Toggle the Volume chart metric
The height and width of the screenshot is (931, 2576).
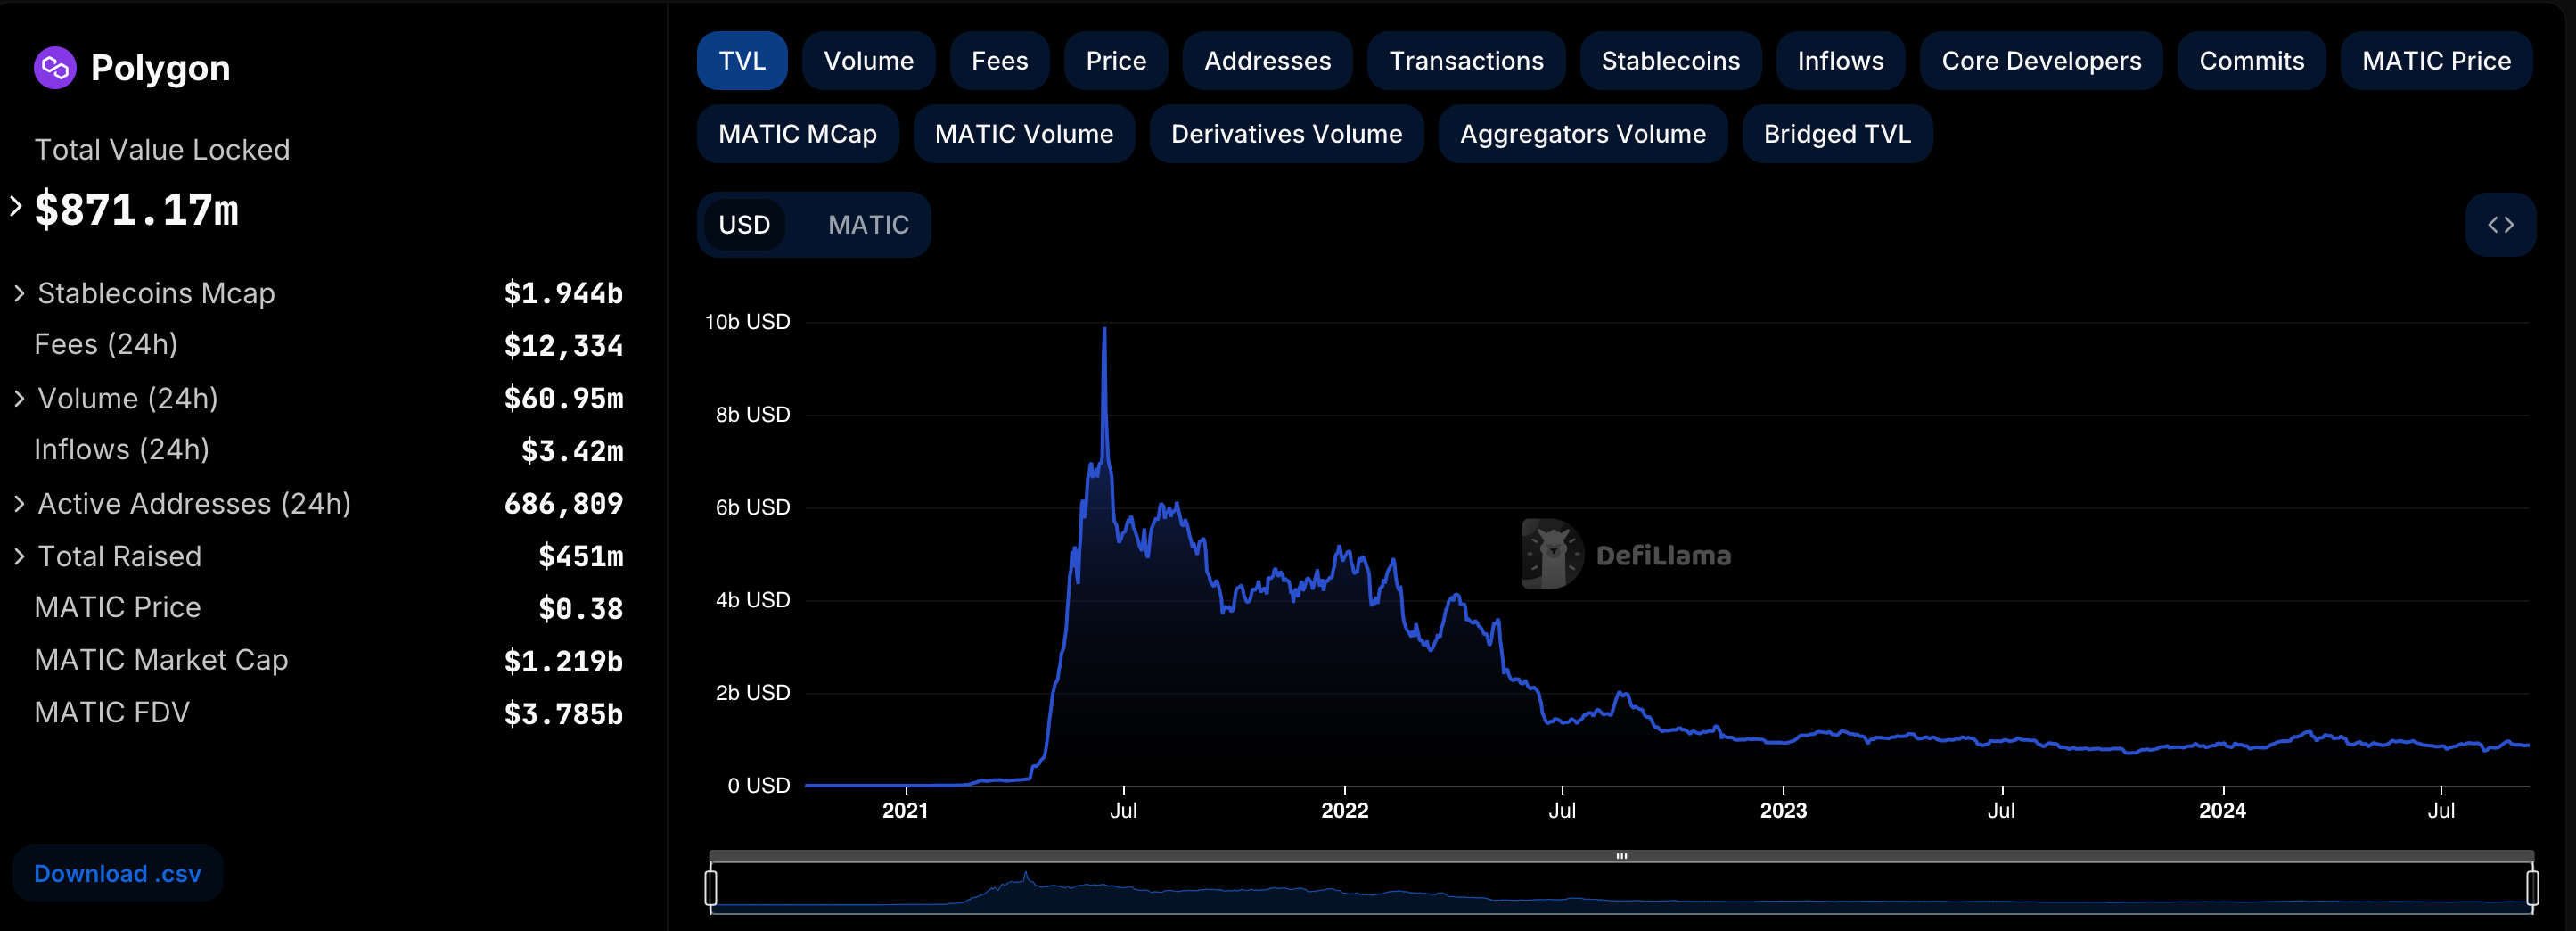point(868,61)
